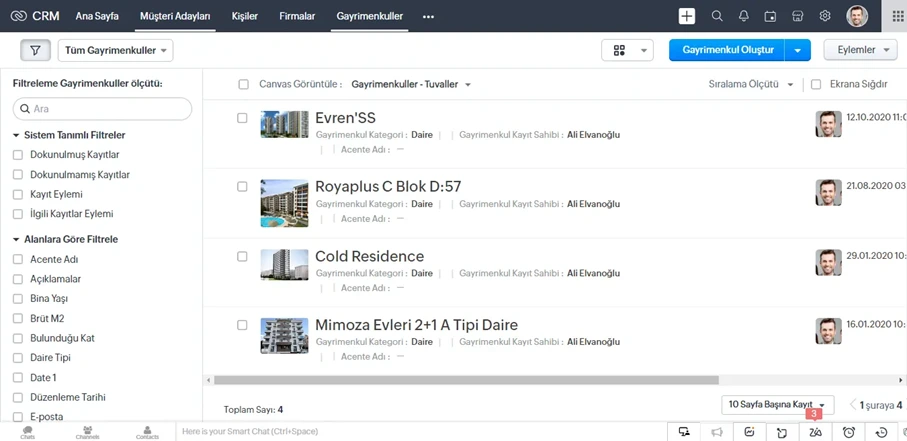The width and height of the screenshot is (907, 441).
Task: Open Gayrimenkuller module tab
Action: pos(370,16)
